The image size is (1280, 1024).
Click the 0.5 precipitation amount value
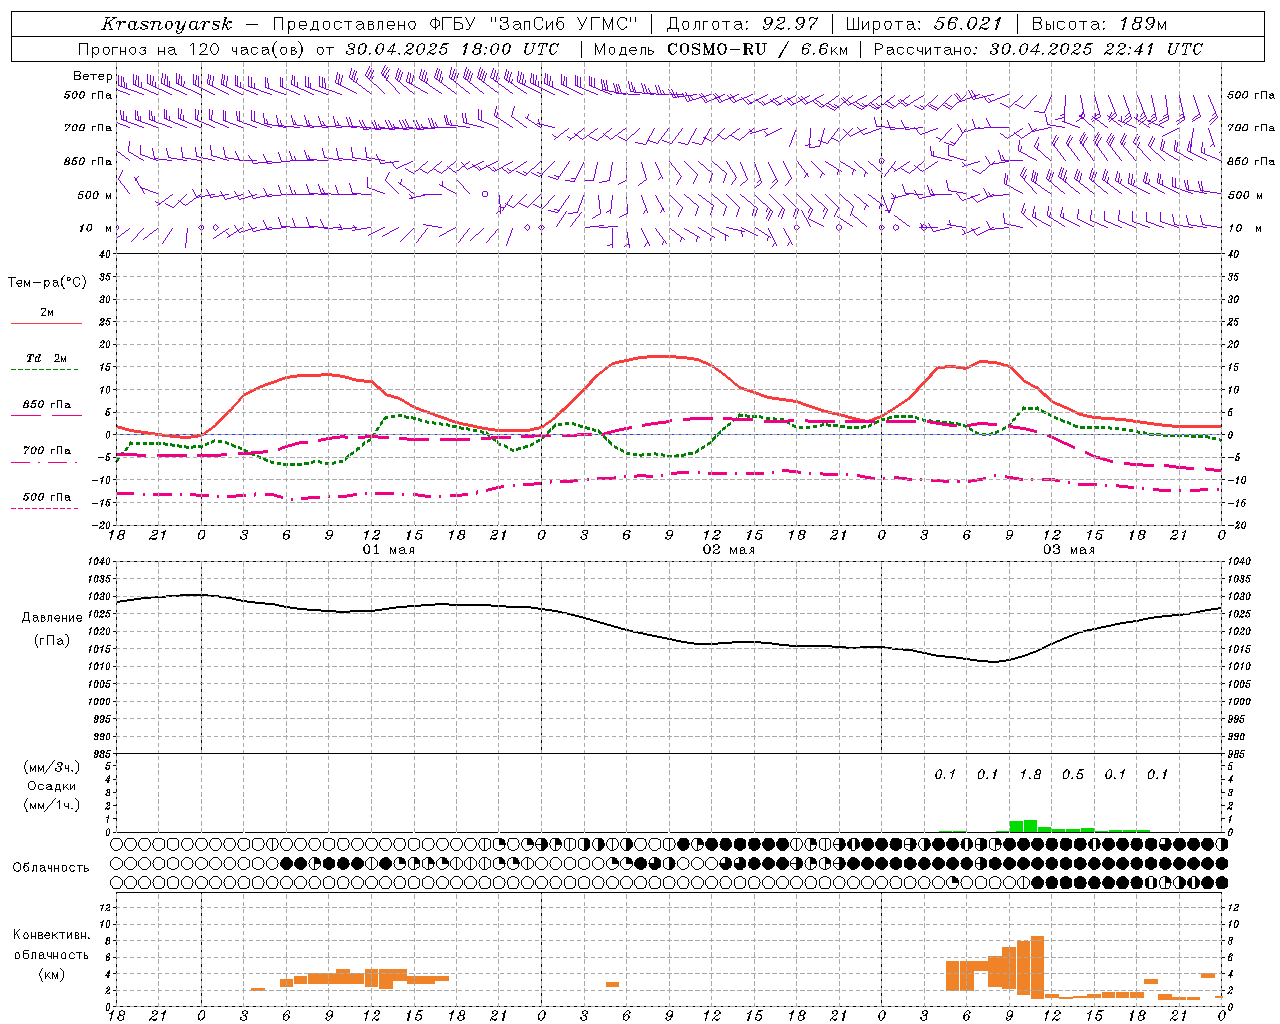1073,775
